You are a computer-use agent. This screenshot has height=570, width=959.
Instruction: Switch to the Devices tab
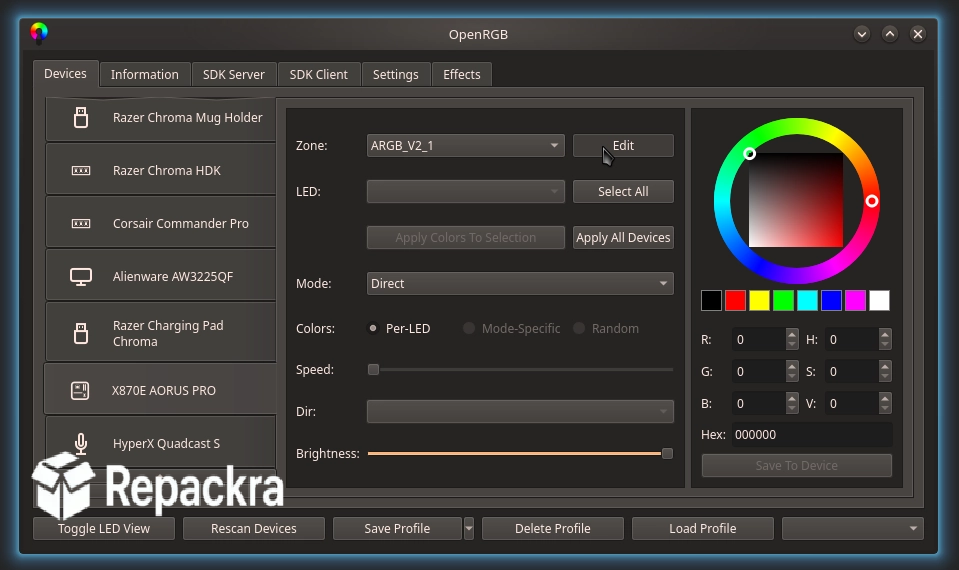[65, 74]
